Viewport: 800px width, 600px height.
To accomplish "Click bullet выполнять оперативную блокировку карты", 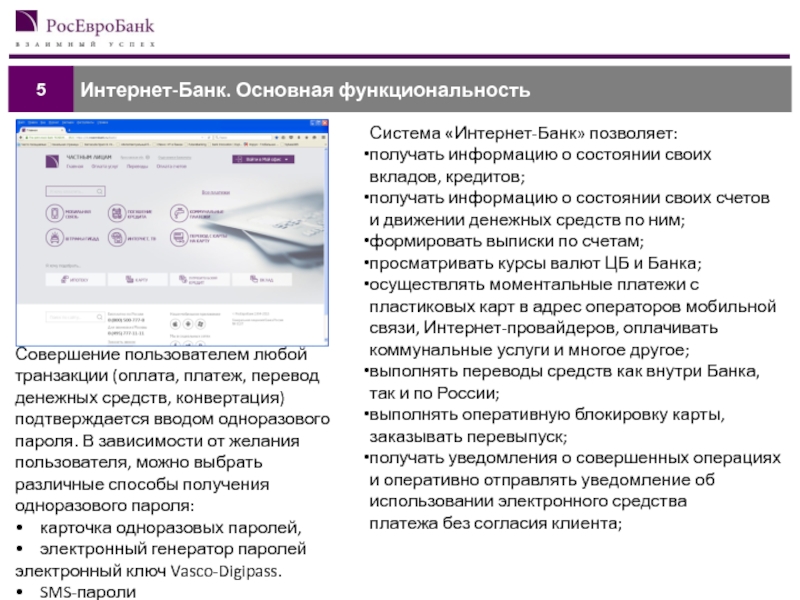I will click(x=546, y=415).
